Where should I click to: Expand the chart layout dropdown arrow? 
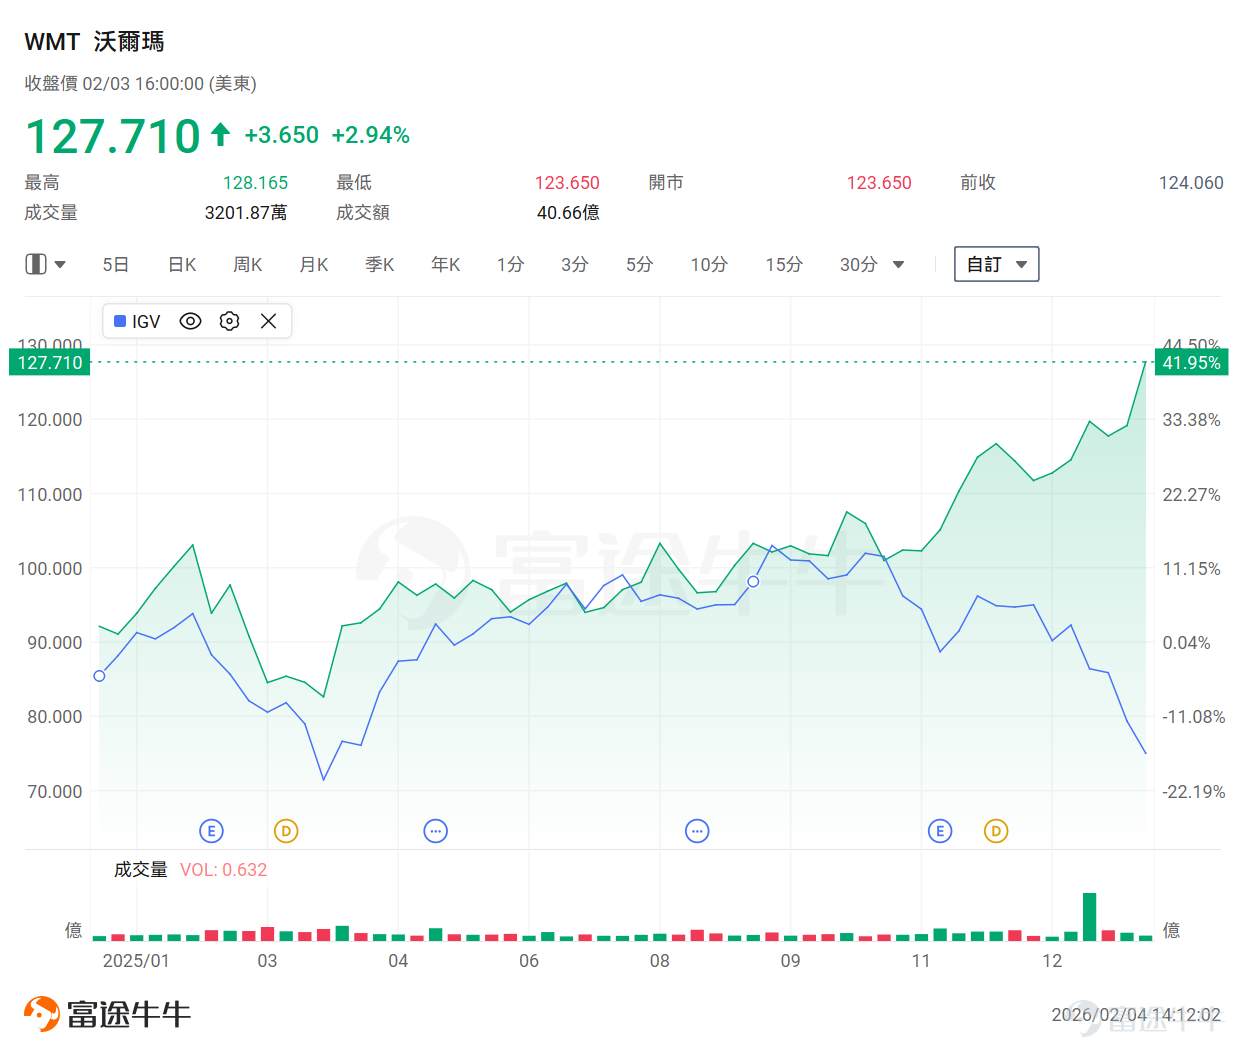pyautogui.click(x=60, y=265)
